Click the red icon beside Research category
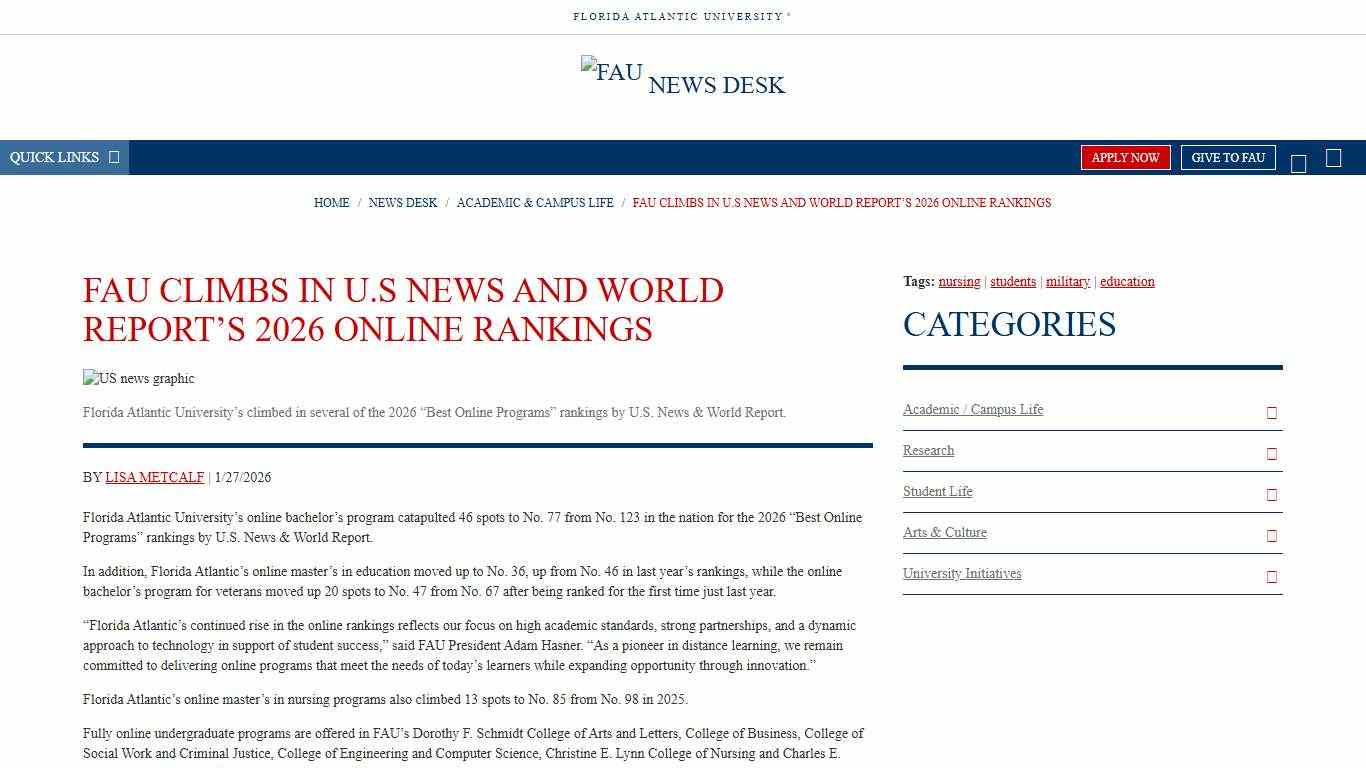 click(1271, 453)
